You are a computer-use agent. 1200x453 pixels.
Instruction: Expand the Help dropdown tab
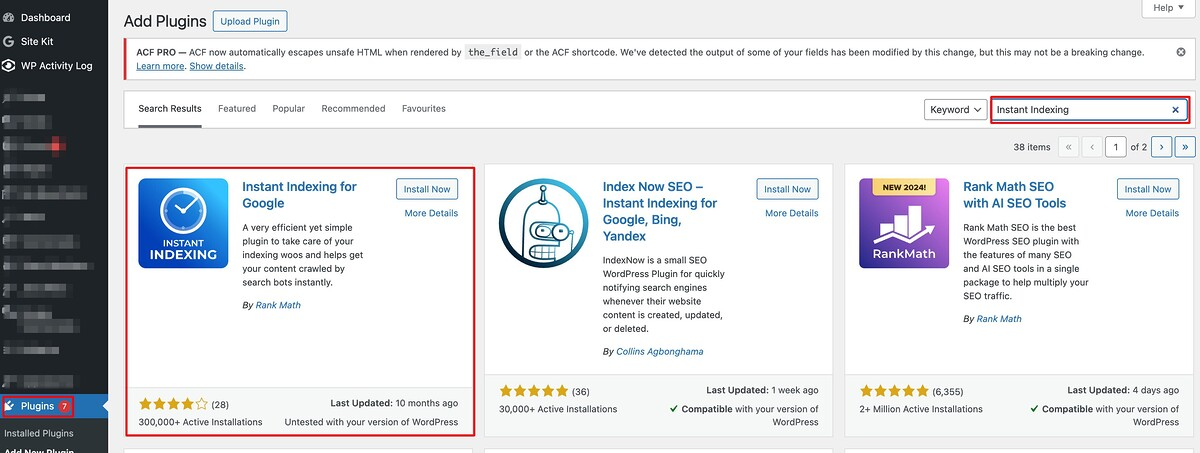(1169, 8)
